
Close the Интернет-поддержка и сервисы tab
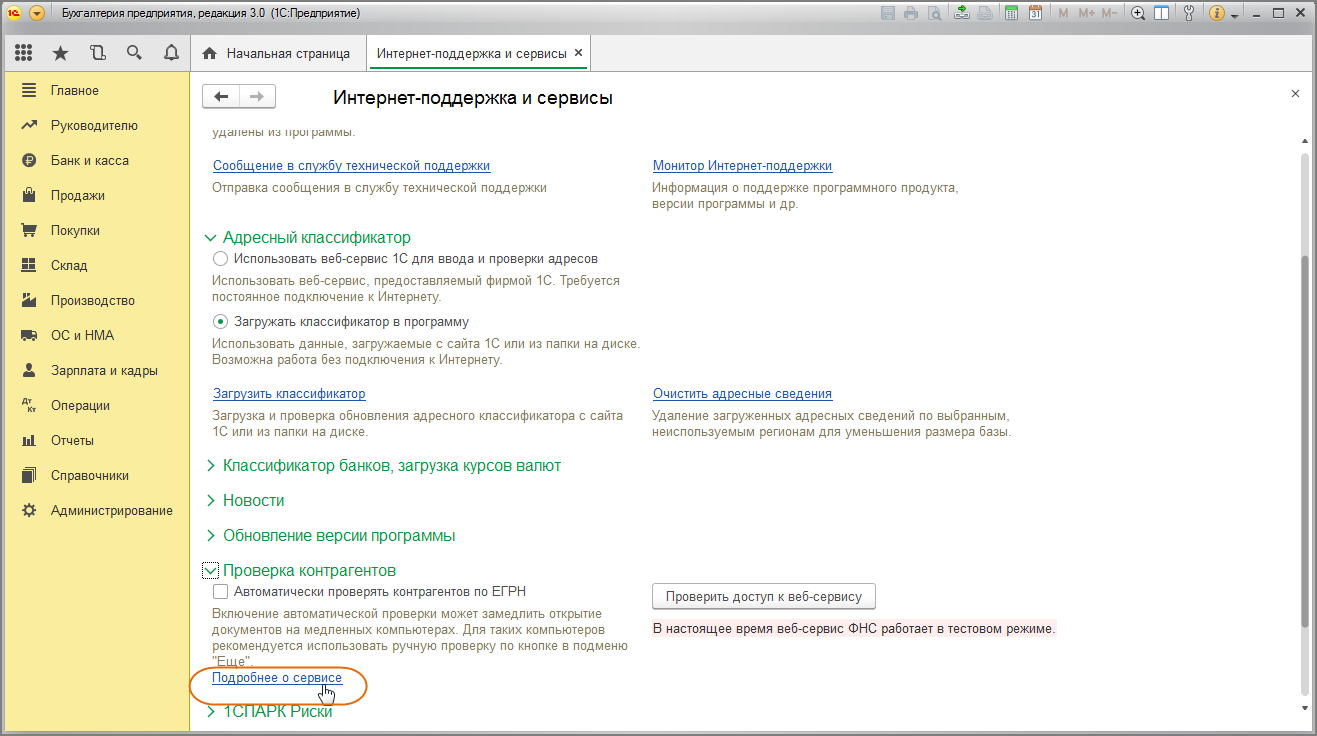[x=579, y=53]
